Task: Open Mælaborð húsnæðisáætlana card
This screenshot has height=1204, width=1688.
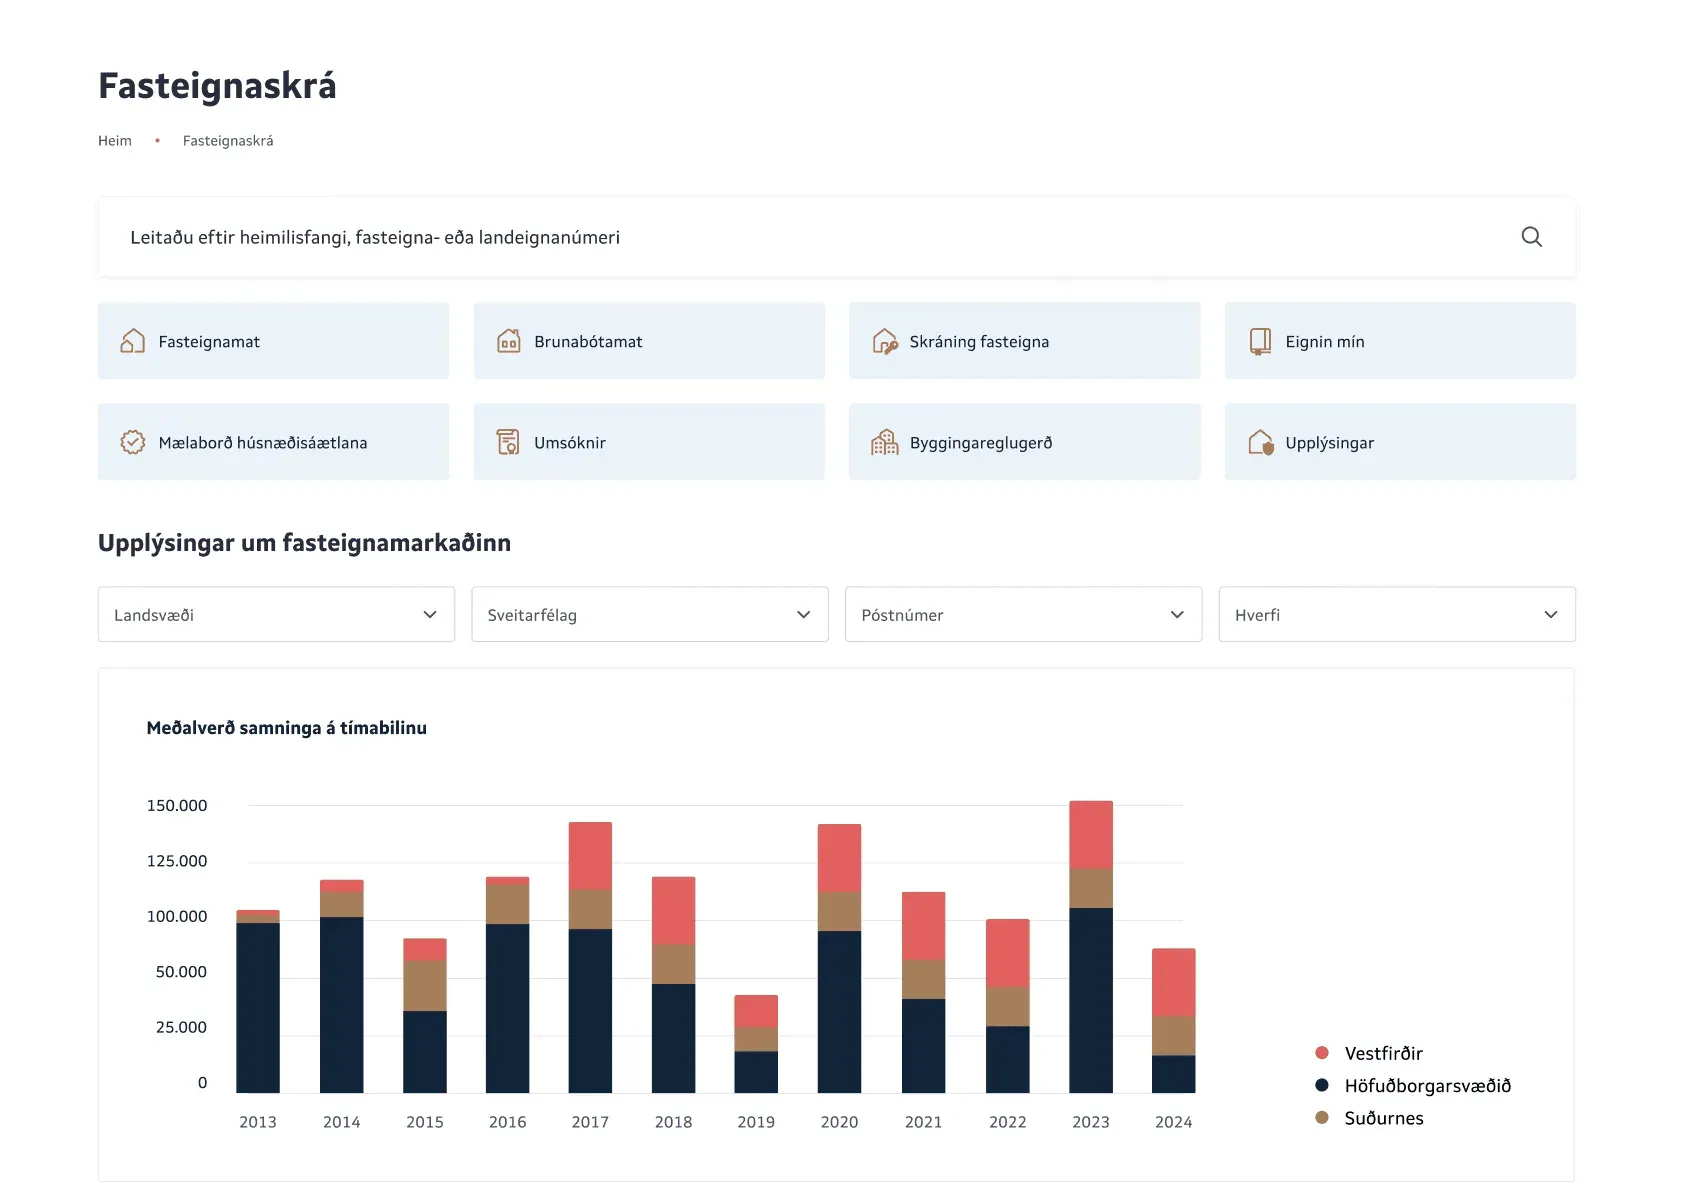Action: [273, 442]
